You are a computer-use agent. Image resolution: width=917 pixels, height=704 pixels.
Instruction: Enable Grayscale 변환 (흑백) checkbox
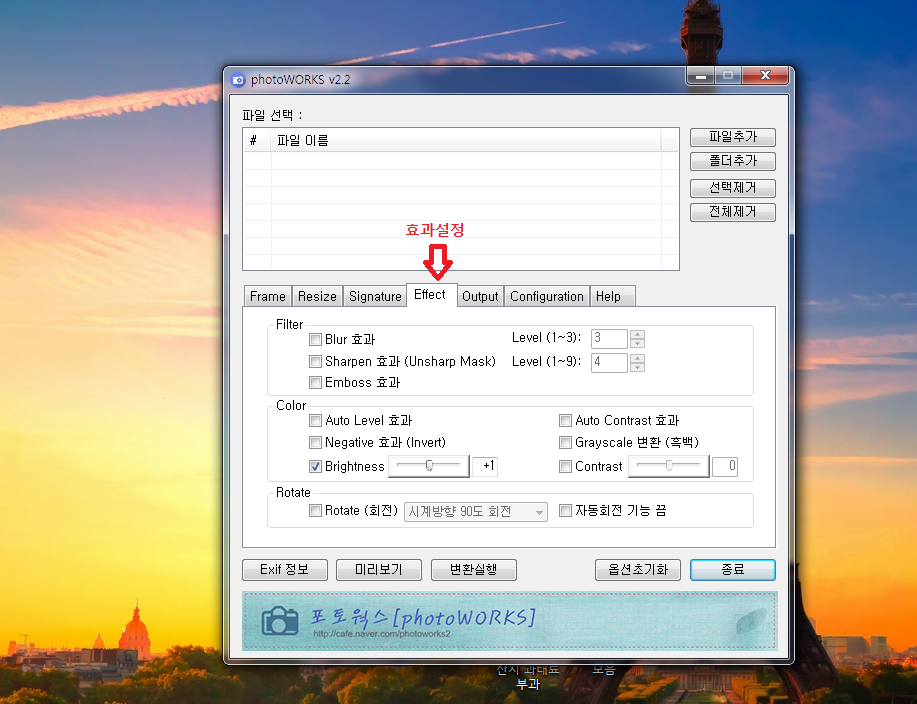point(565,442)
